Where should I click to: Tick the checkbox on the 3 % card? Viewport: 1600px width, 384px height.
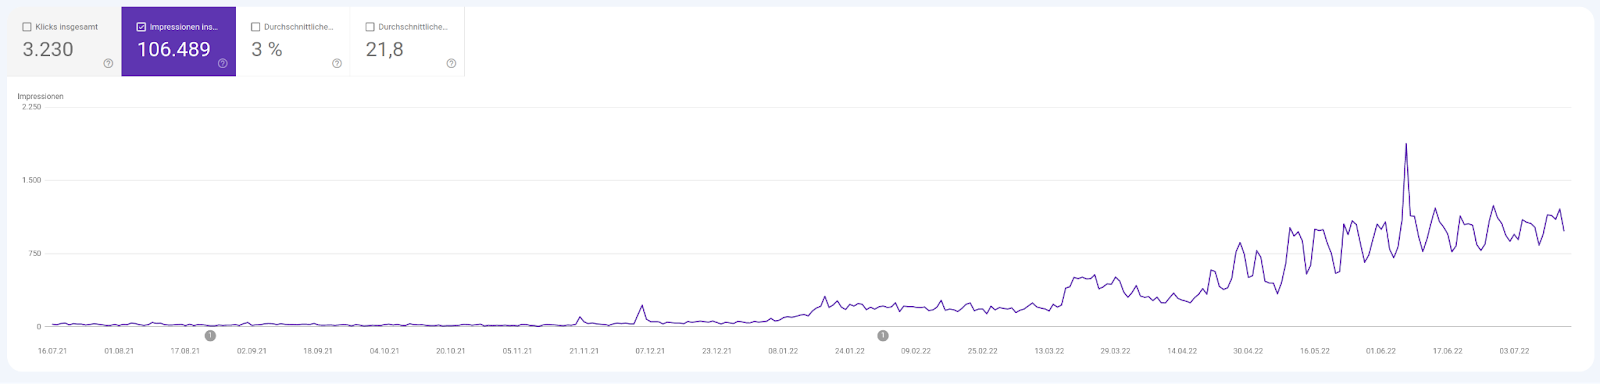[255, 27]
